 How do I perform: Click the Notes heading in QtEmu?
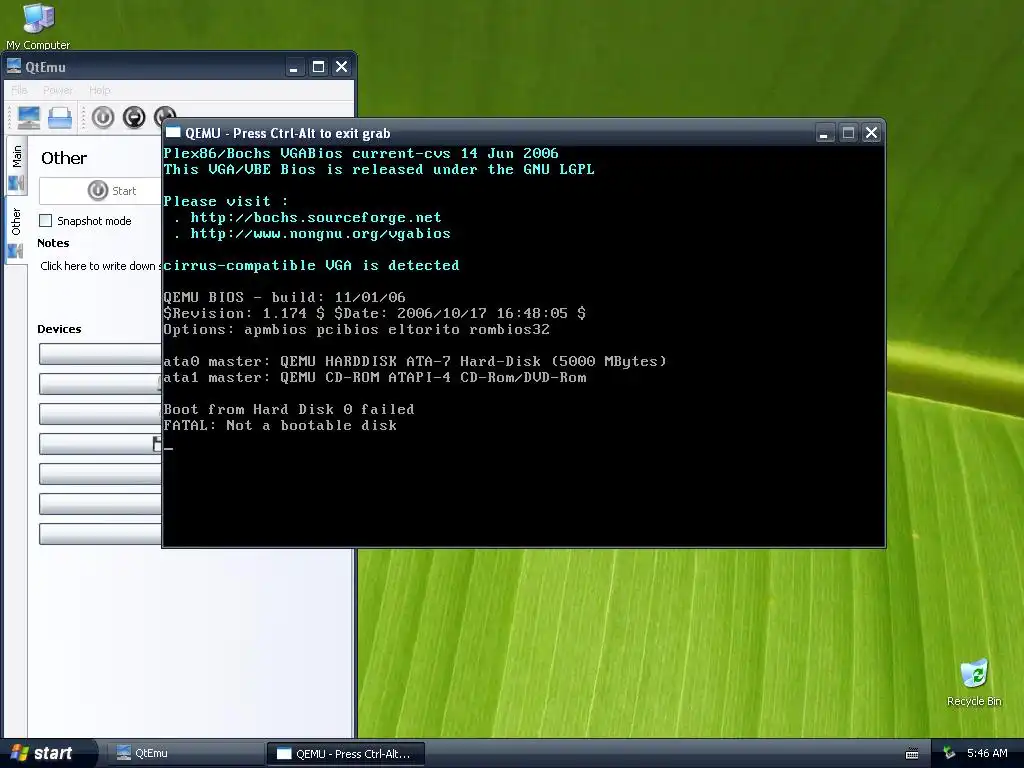tap(53, 243)
